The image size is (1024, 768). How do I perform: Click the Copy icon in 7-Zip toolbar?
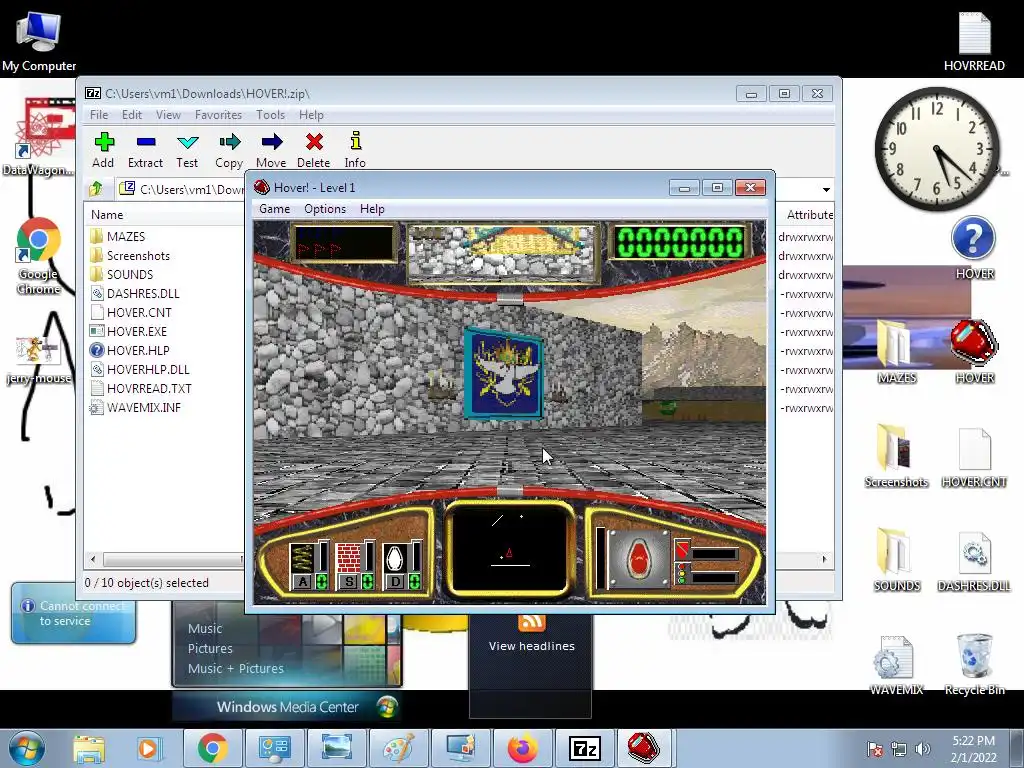point(229,150)
